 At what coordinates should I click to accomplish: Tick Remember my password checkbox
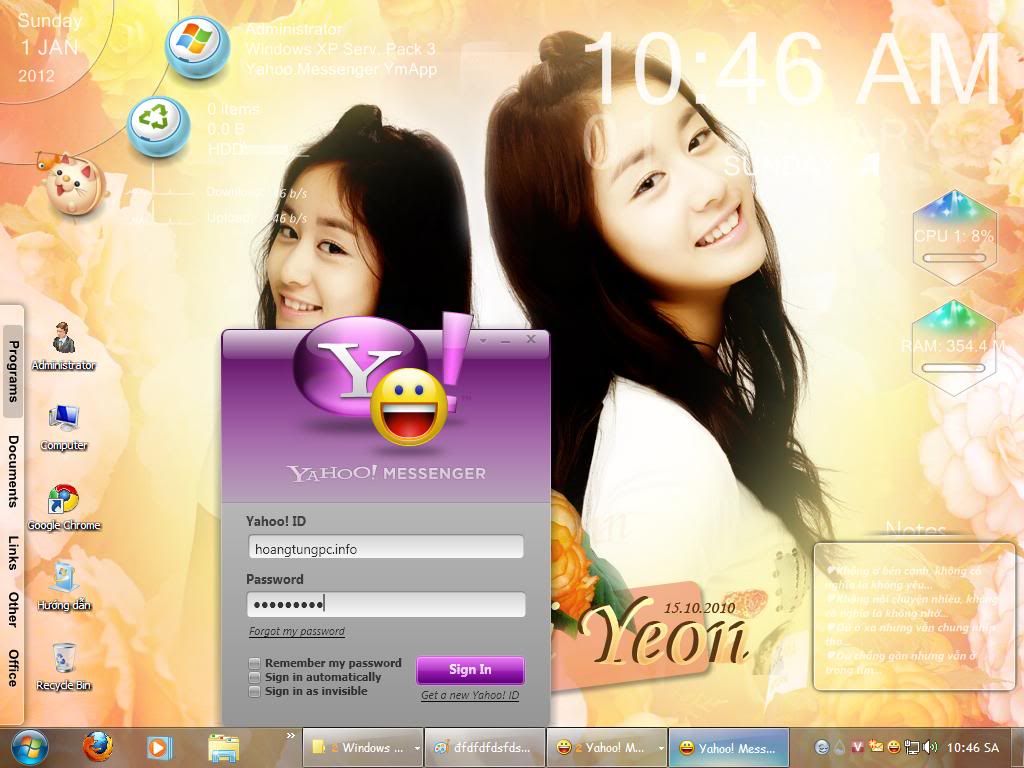click(255, 663)
